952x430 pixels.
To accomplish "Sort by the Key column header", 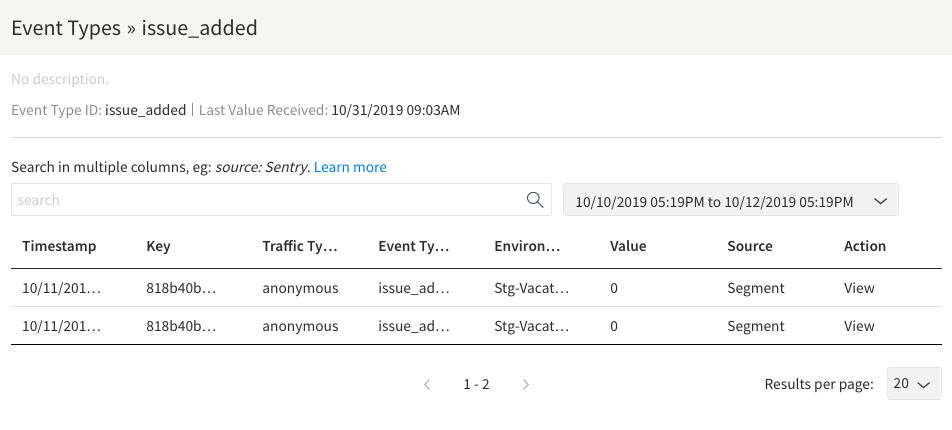I will [158, 246].
